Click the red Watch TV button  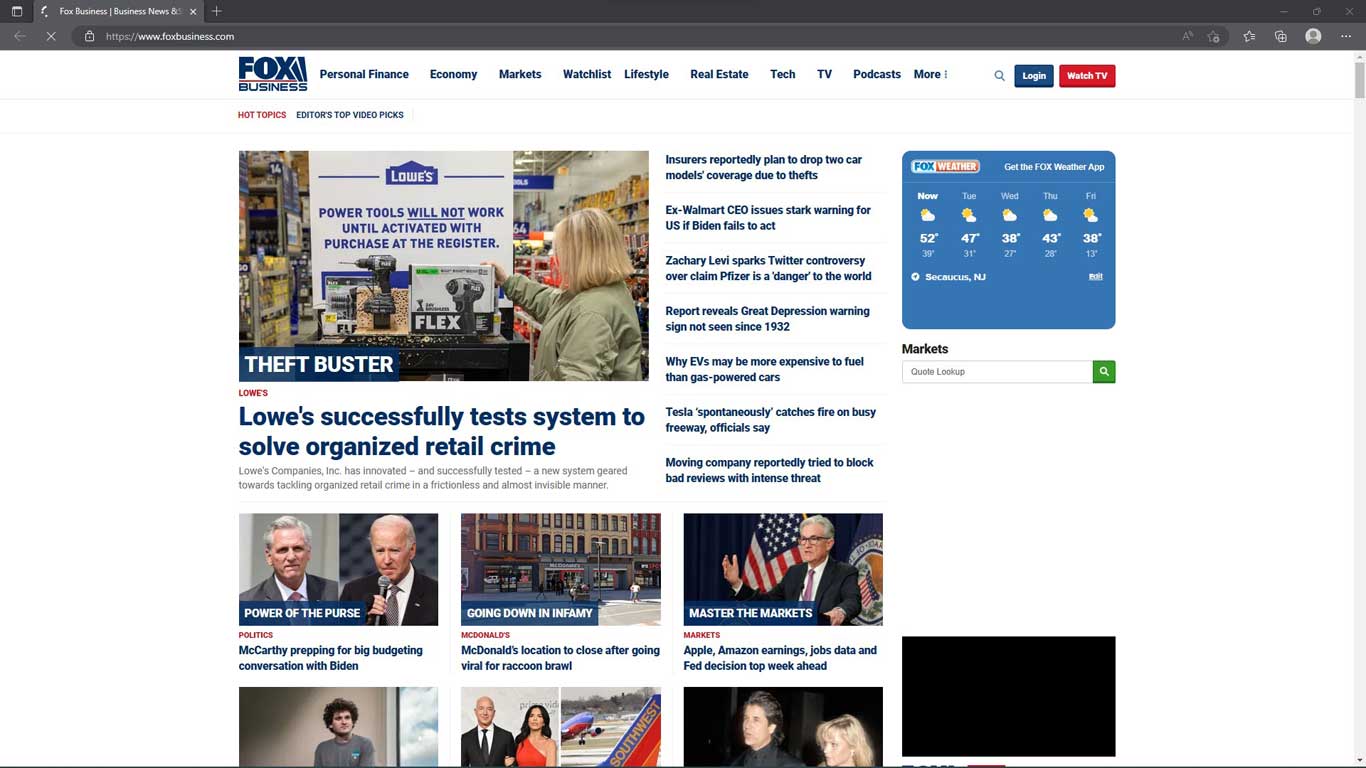point(1087,76)
